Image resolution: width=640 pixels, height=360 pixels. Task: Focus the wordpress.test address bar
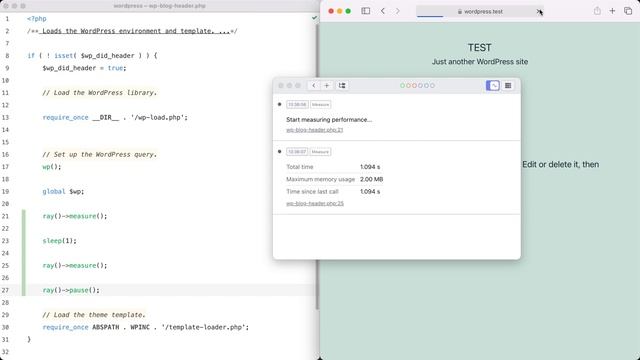coord(480,11)
